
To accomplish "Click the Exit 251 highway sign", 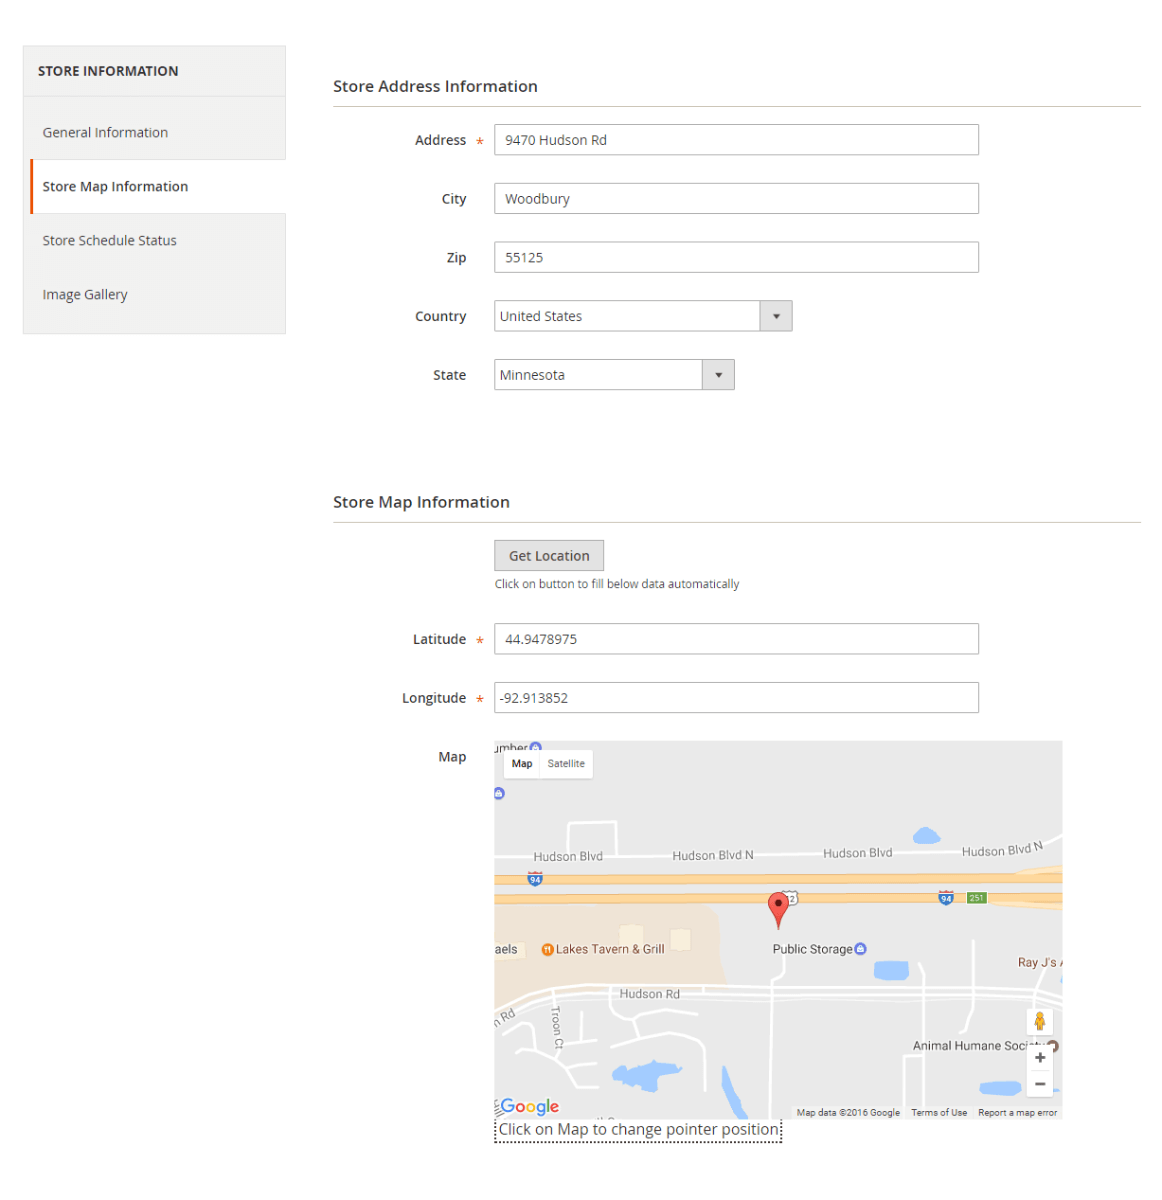I will (976, 898).
